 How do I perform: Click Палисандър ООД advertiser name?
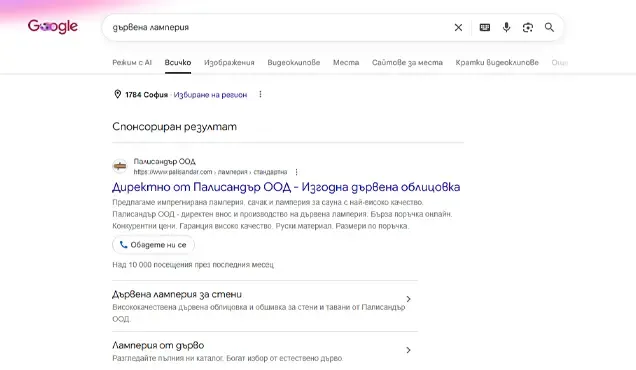[165, 161]
